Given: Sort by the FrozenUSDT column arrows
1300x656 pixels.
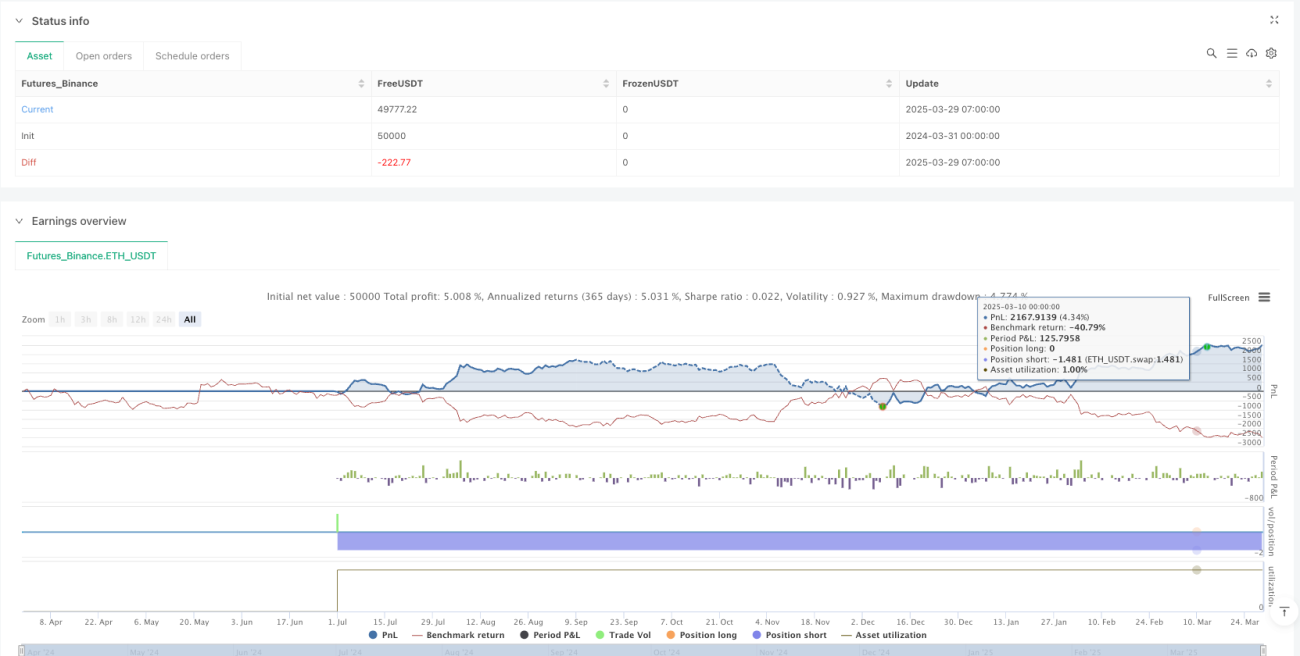Looking at the screenshot, I should click(888, 84).
